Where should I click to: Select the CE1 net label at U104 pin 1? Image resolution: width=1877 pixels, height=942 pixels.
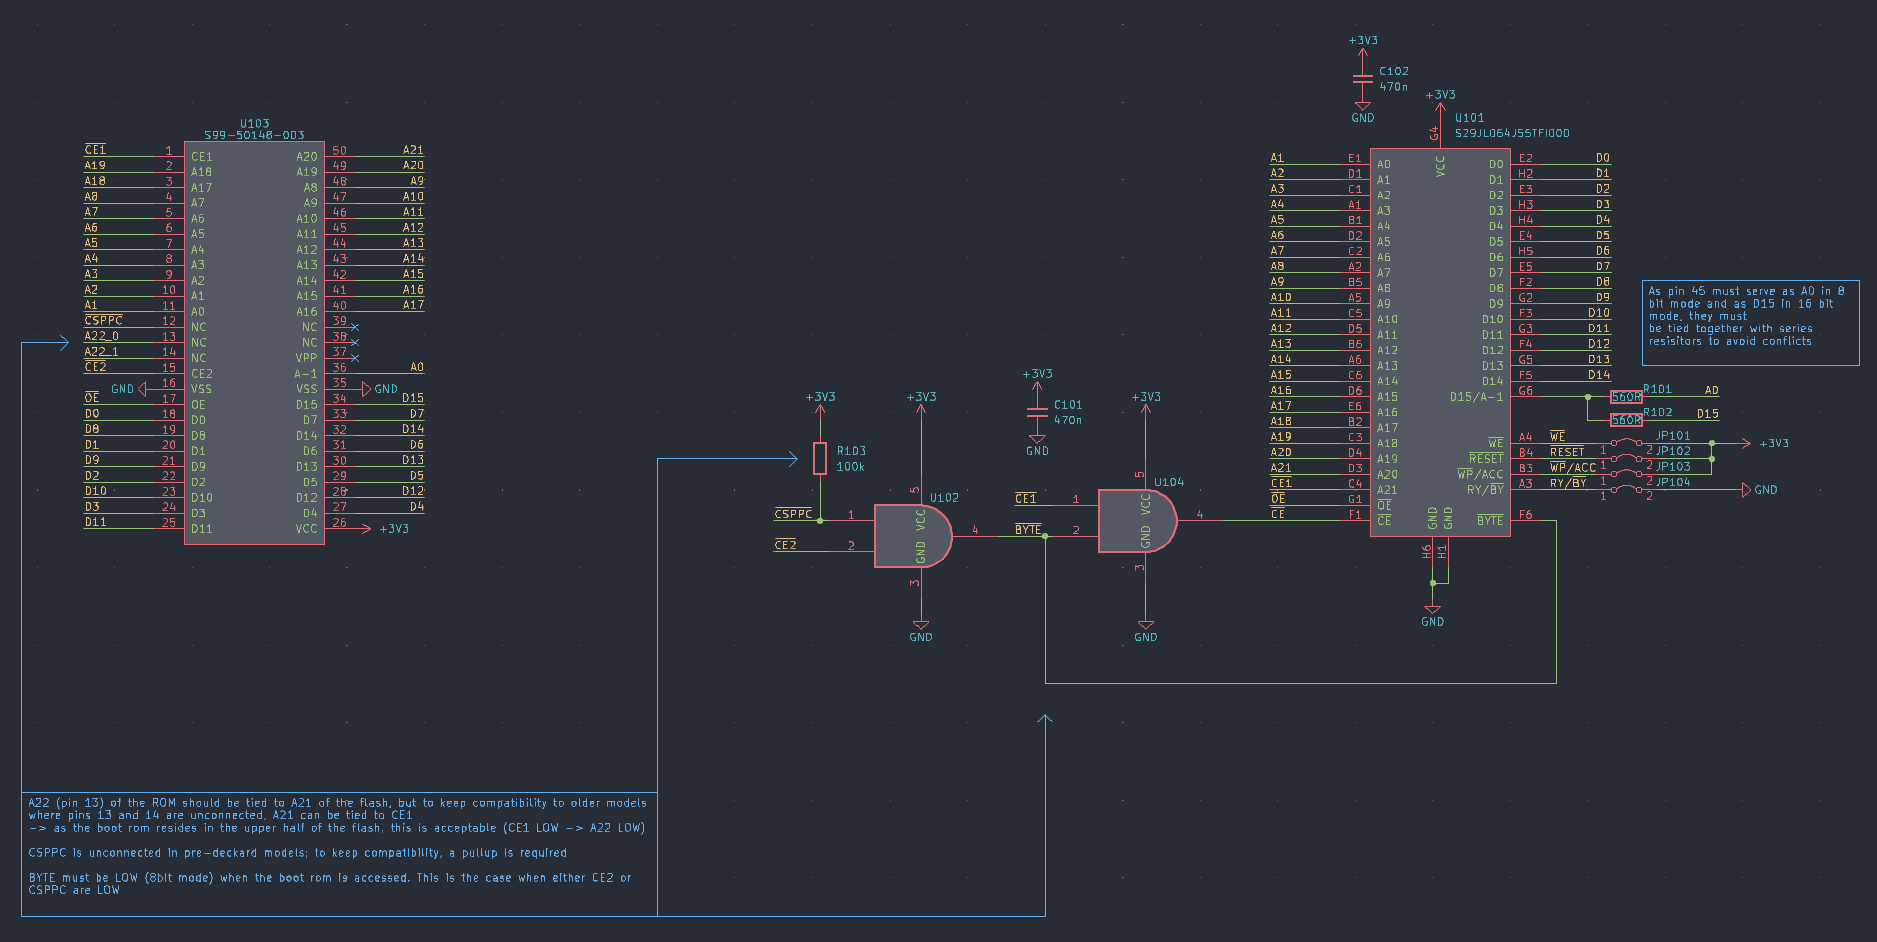[x=1025, y=498]
